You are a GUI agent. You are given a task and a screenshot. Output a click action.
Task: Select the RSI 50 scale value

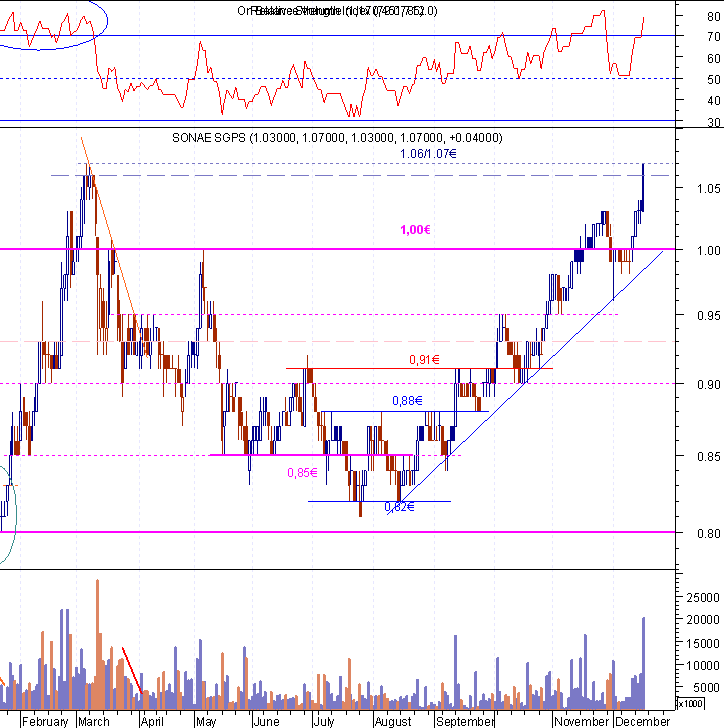click(x=714, y=79)
